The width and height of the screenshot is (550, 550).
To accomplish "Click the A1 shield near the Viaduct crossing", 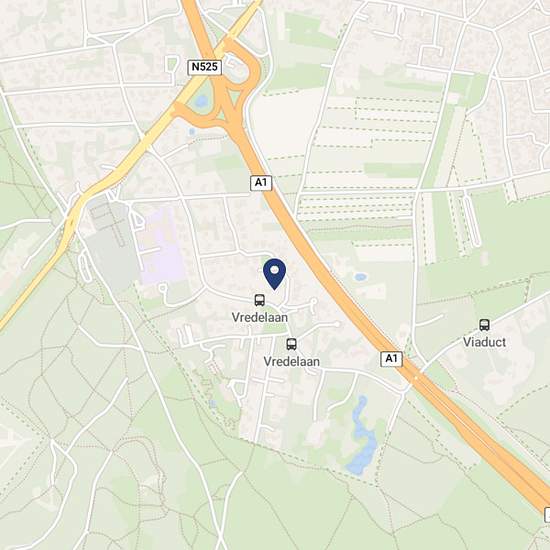I will pos(391,359).
